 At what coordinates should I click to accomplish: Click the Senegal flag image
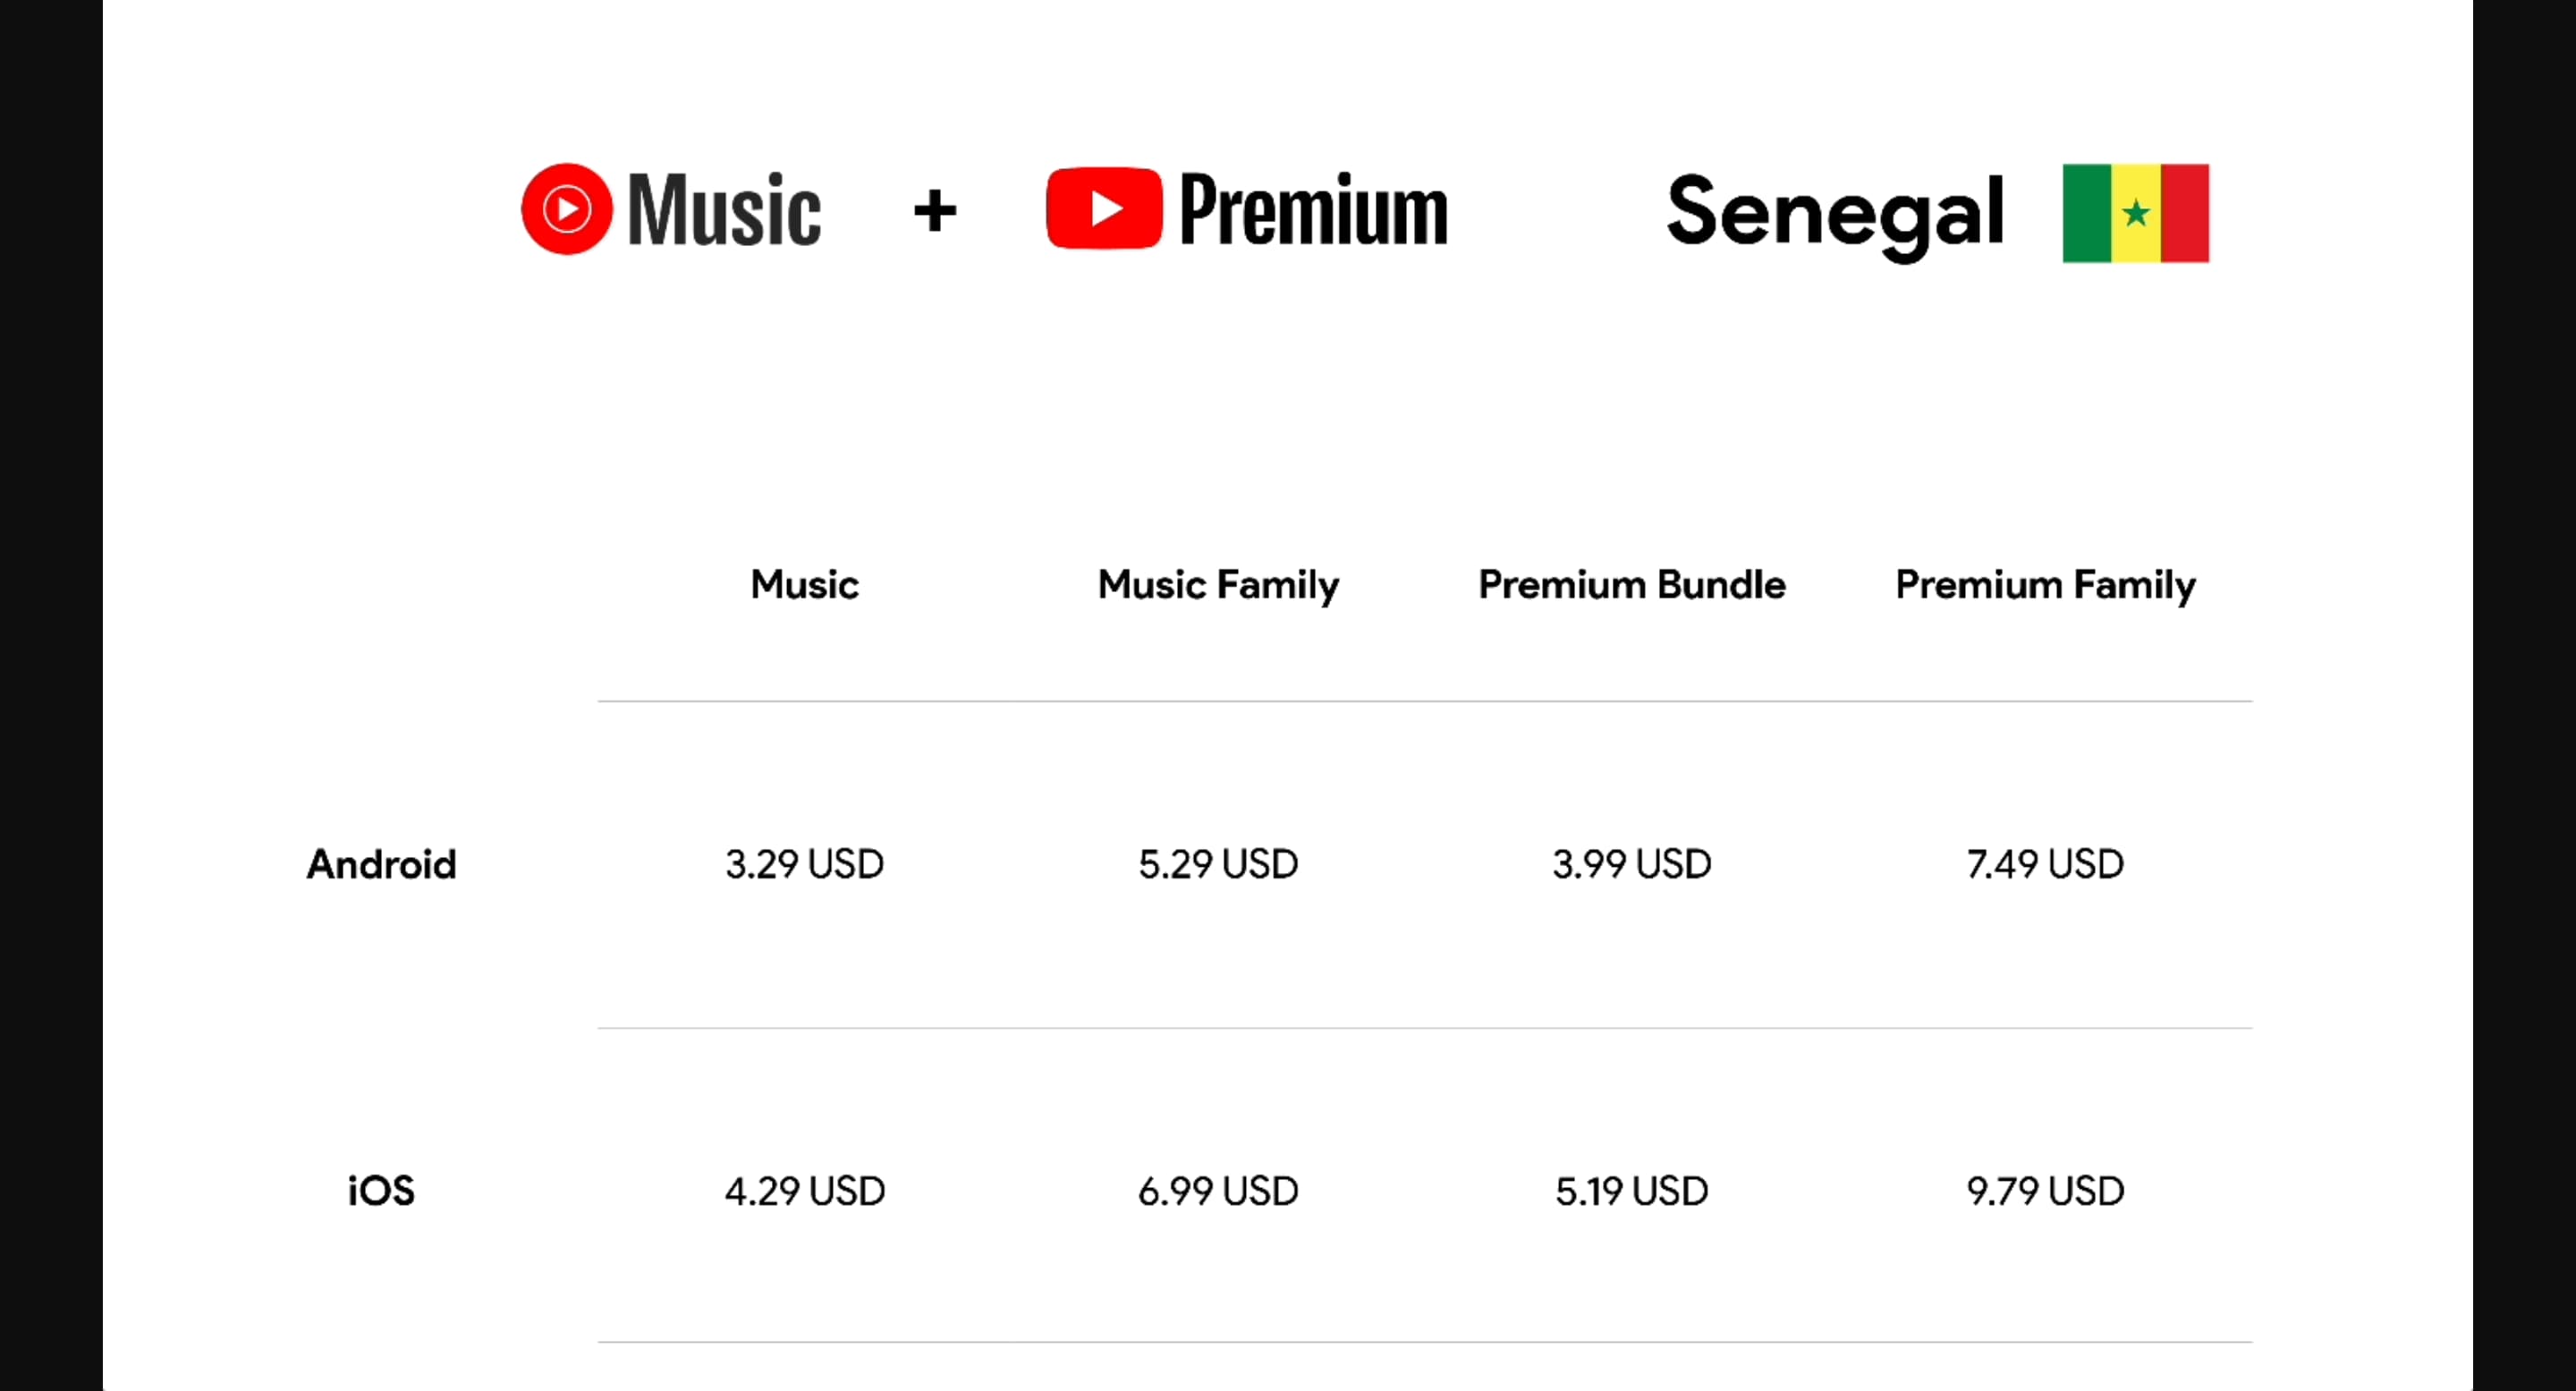2135,213
